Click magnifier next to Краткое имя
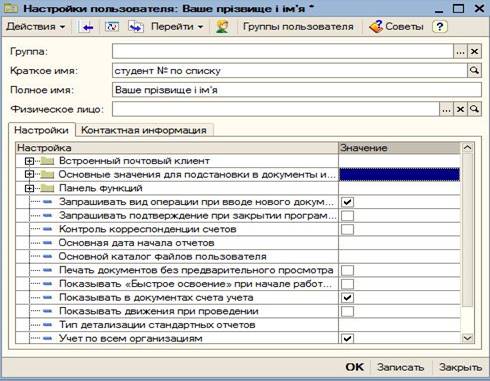The width and height of the screenshot is (490, 381). [474, 71]
